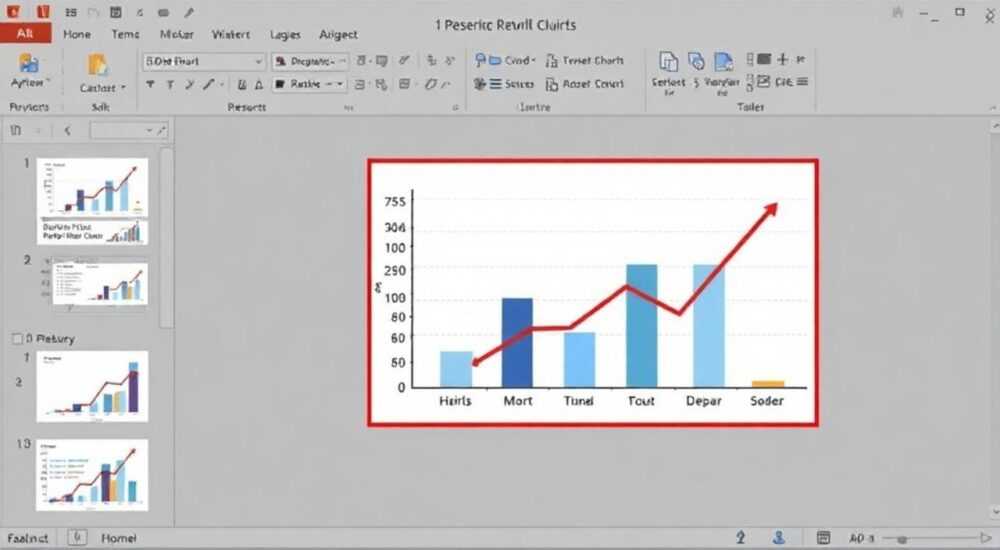Click the gray rectangle icon in quick access toolbar
The width and height of the screenshot is (1000, 550).
coord(163,12)
